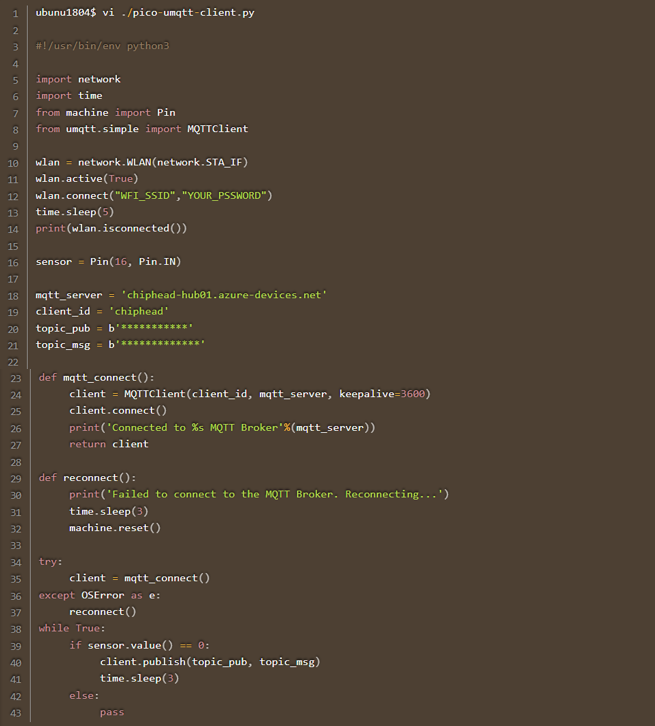The width and height of the screenshot is (655, 726).
Task: Click 'except OSError as e:' line
Action: [100, 595]
